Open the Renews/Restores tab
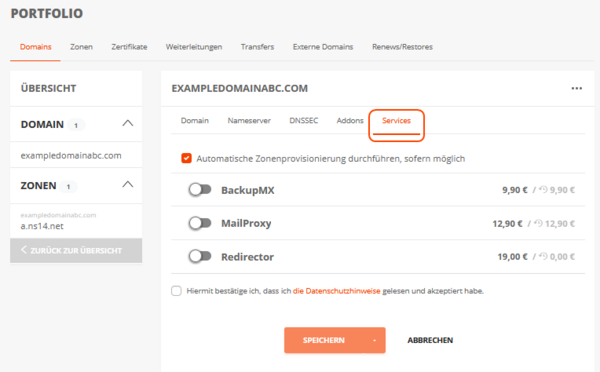600x372 pixels. point(402,47)
